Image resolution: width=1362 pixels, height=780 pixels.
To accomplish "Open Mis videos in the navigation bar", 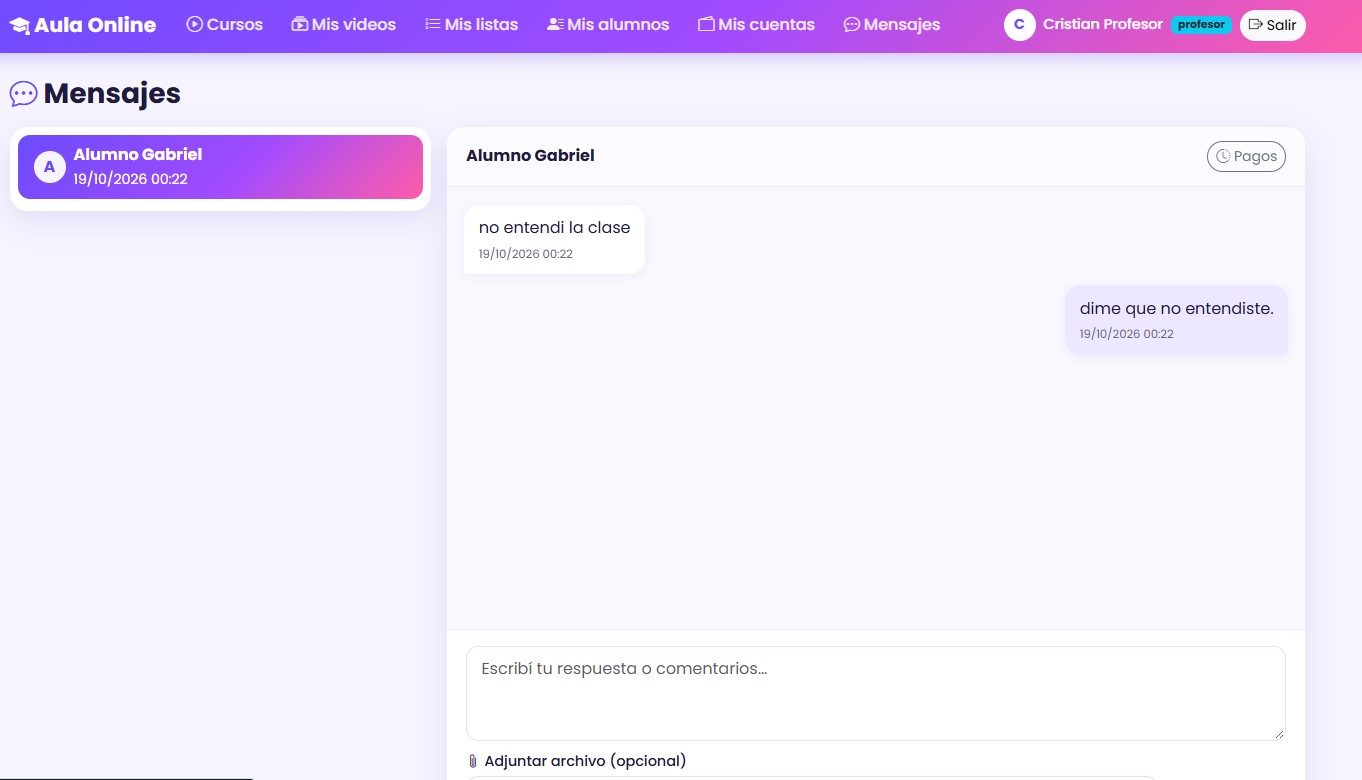I will point(344,25).
